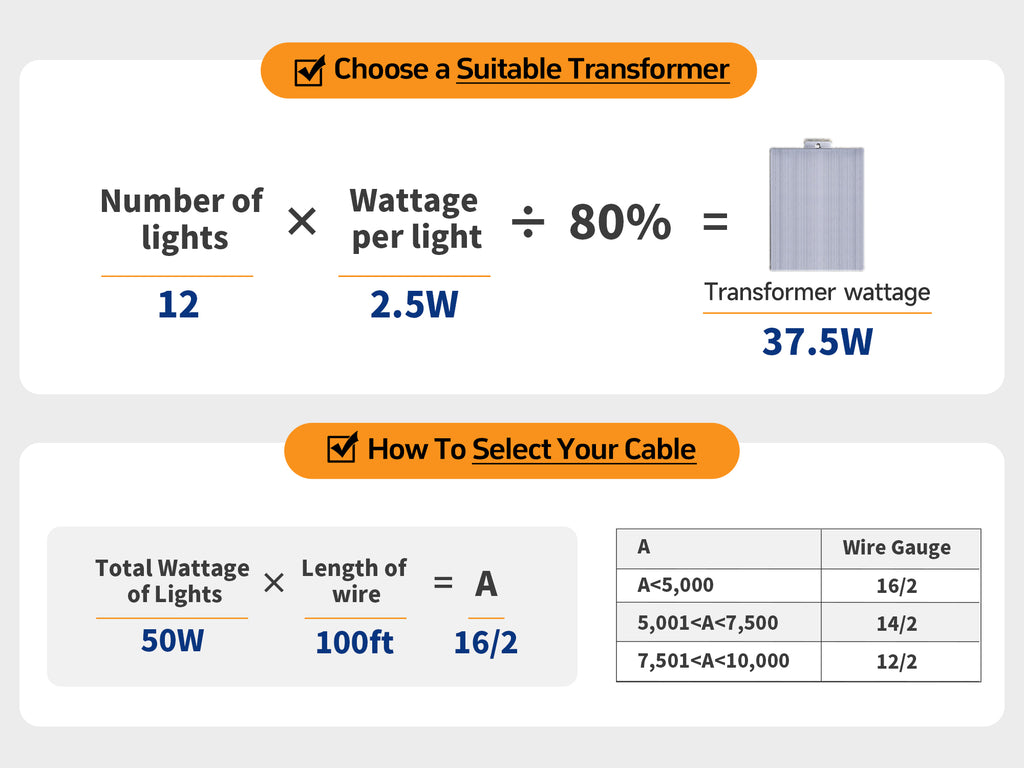Click the multiplication sign after "Number of lights"
Viewport: 1024px width, 768px height.
pos(301,222)
